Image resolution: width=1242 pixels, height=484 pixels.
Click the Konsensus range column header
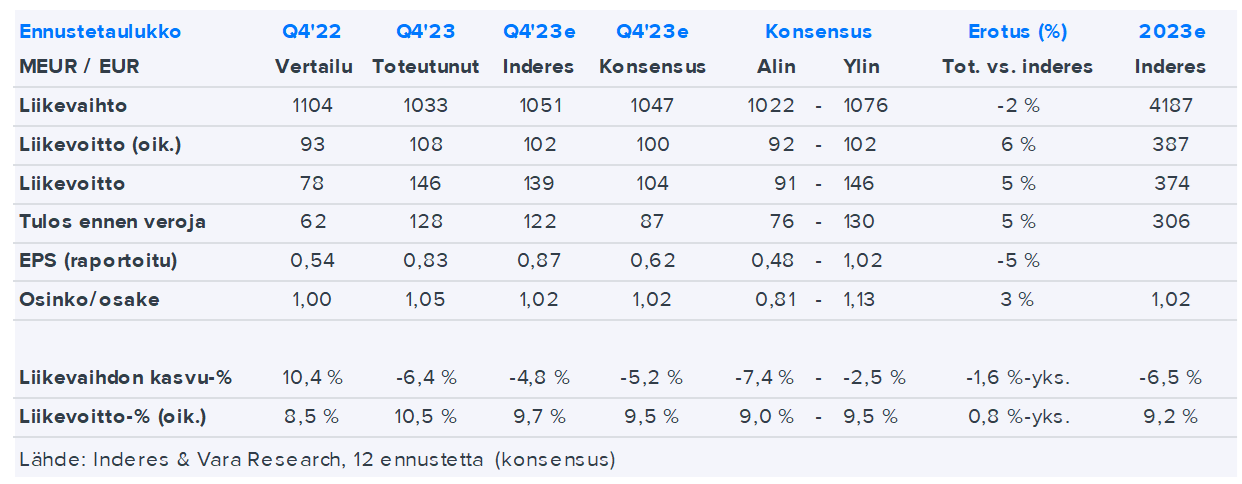tap(818, 32)
